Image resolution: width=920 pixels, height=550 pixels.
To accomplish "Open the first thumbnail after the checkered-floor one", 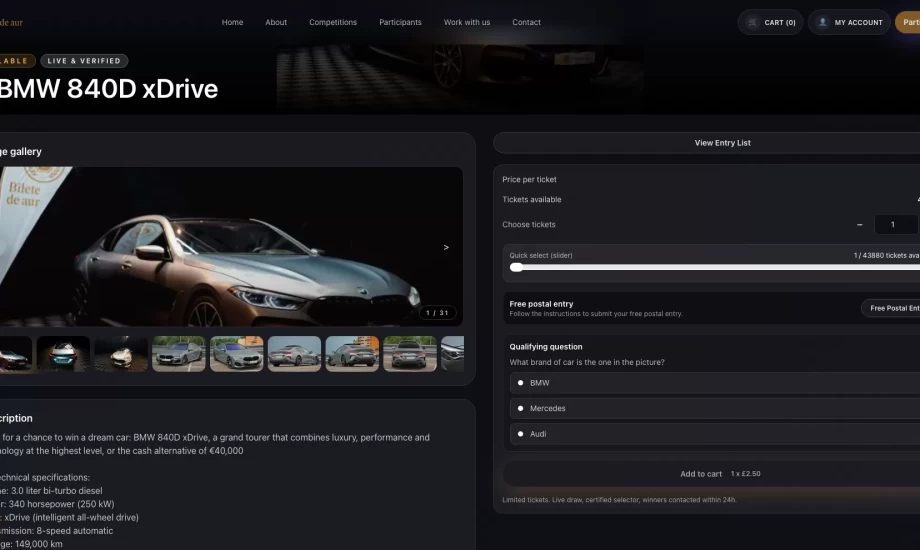I will pyautogui.click(x=179, y=354).
